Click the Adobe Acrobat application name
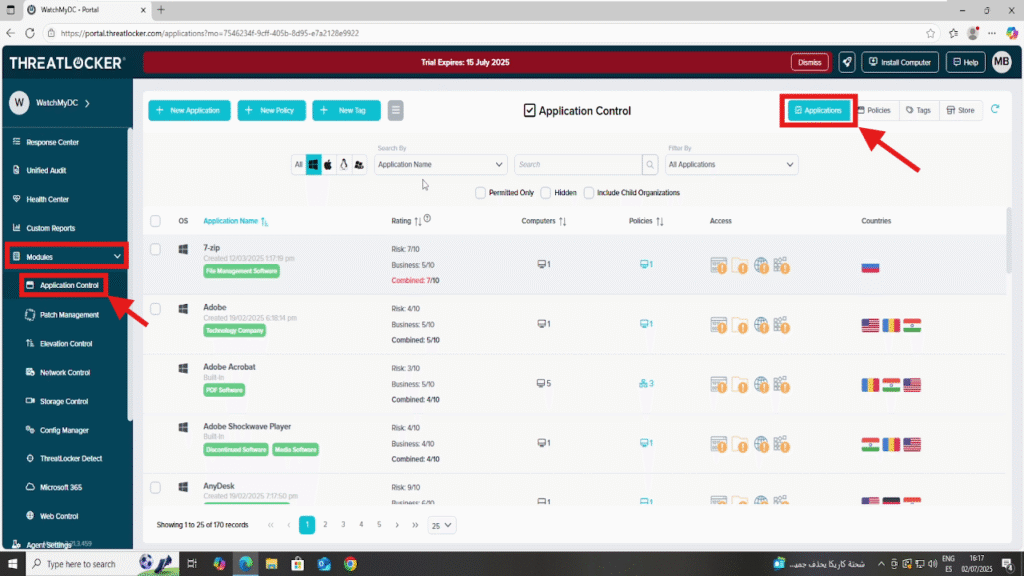 [229, 367]
